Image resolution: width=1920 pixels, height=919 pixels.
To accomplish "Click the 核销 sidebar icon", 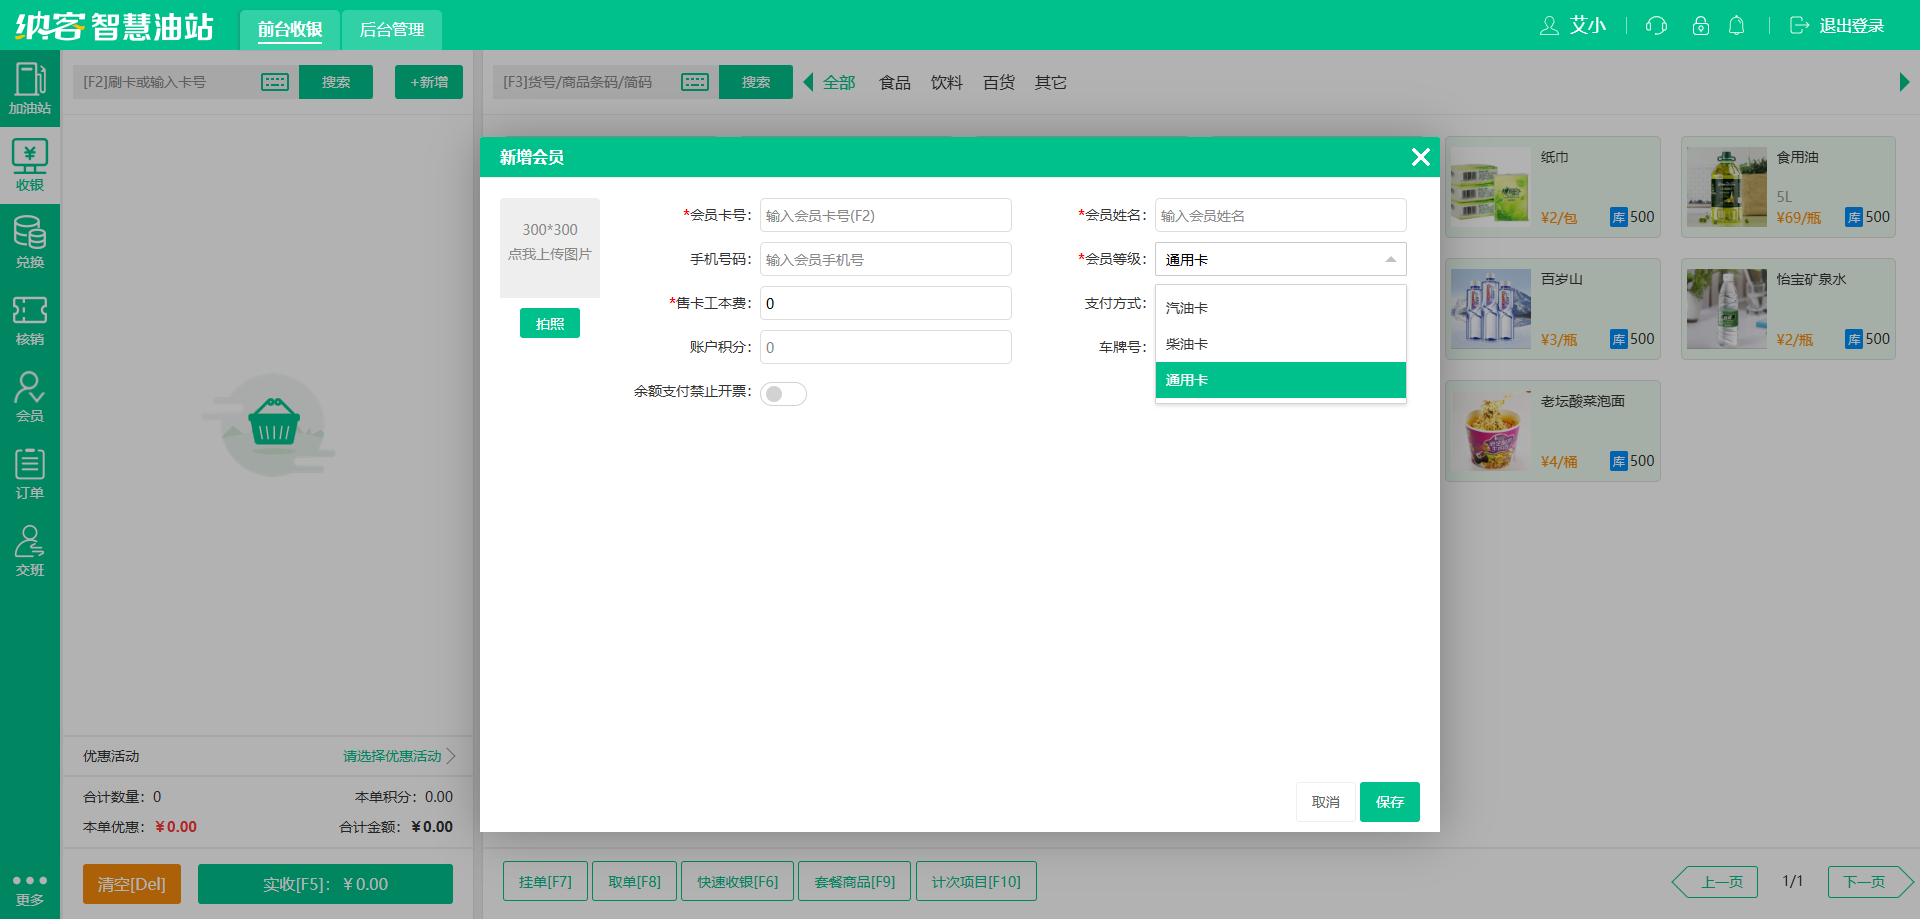I will [x=29, y=318].
